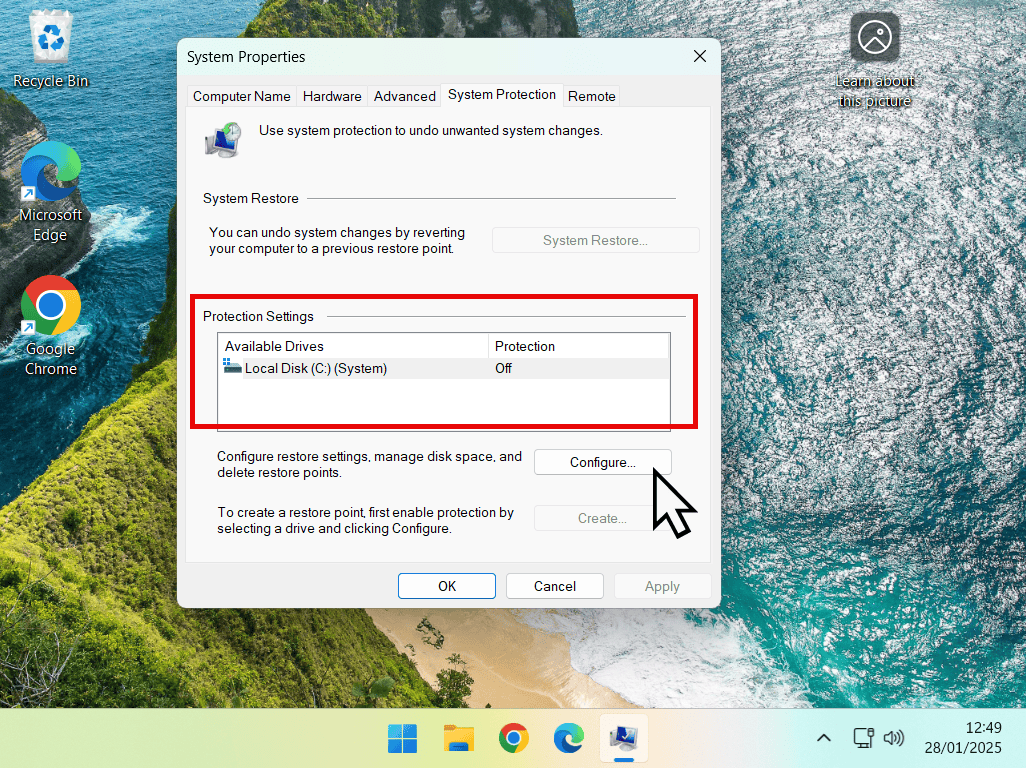Image resolution: width=1026 pixels, height=768 pixels.
Task: Click the 'Learn about this picture' icon
Action: [874, 40]
